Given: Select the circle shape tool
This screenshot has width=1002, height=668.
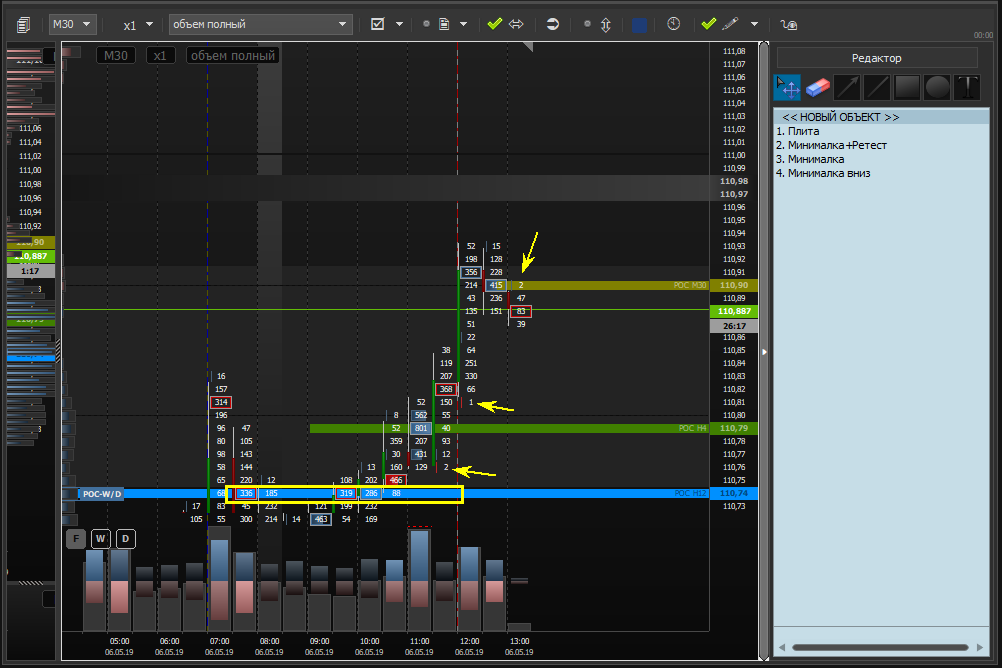Looking at the screenshot, I should [x=937, y=88].
